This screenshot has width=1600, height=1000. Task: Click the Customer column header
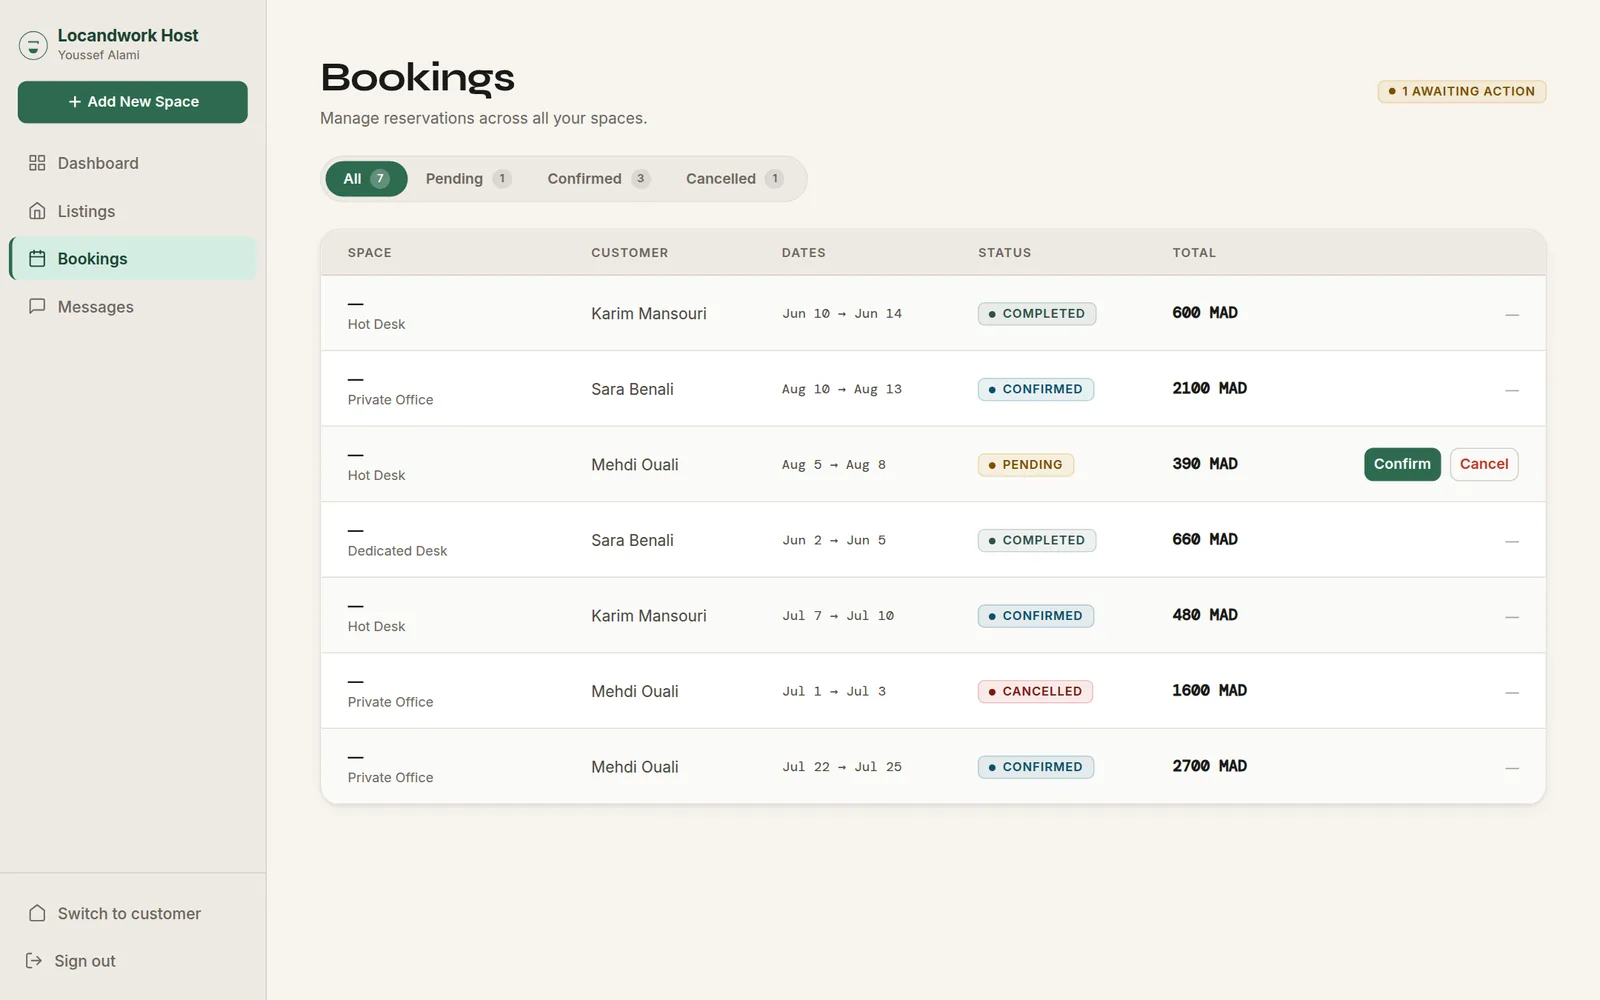(x=629, y=253)
